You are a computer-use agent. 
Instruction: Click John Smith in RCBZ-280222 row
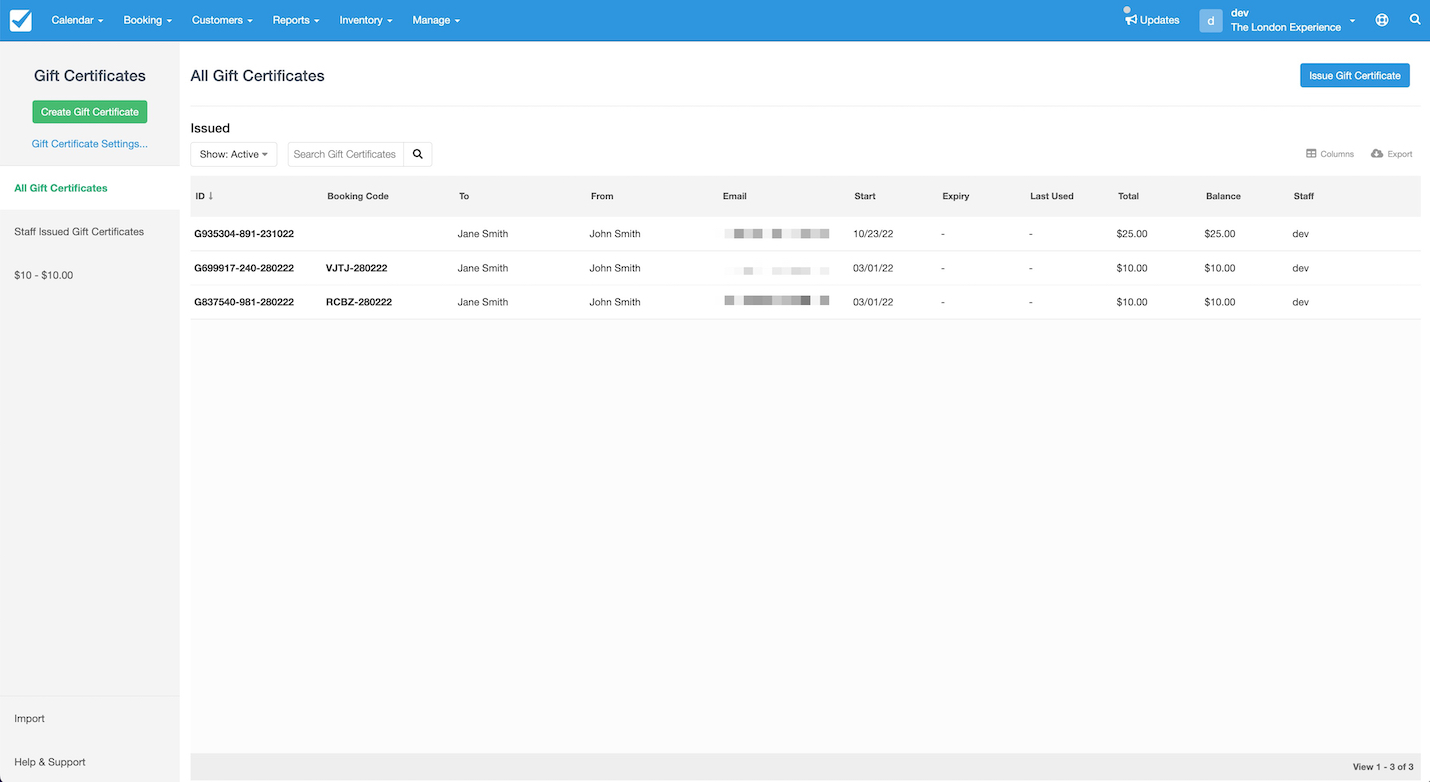click(x=615, y=302)
